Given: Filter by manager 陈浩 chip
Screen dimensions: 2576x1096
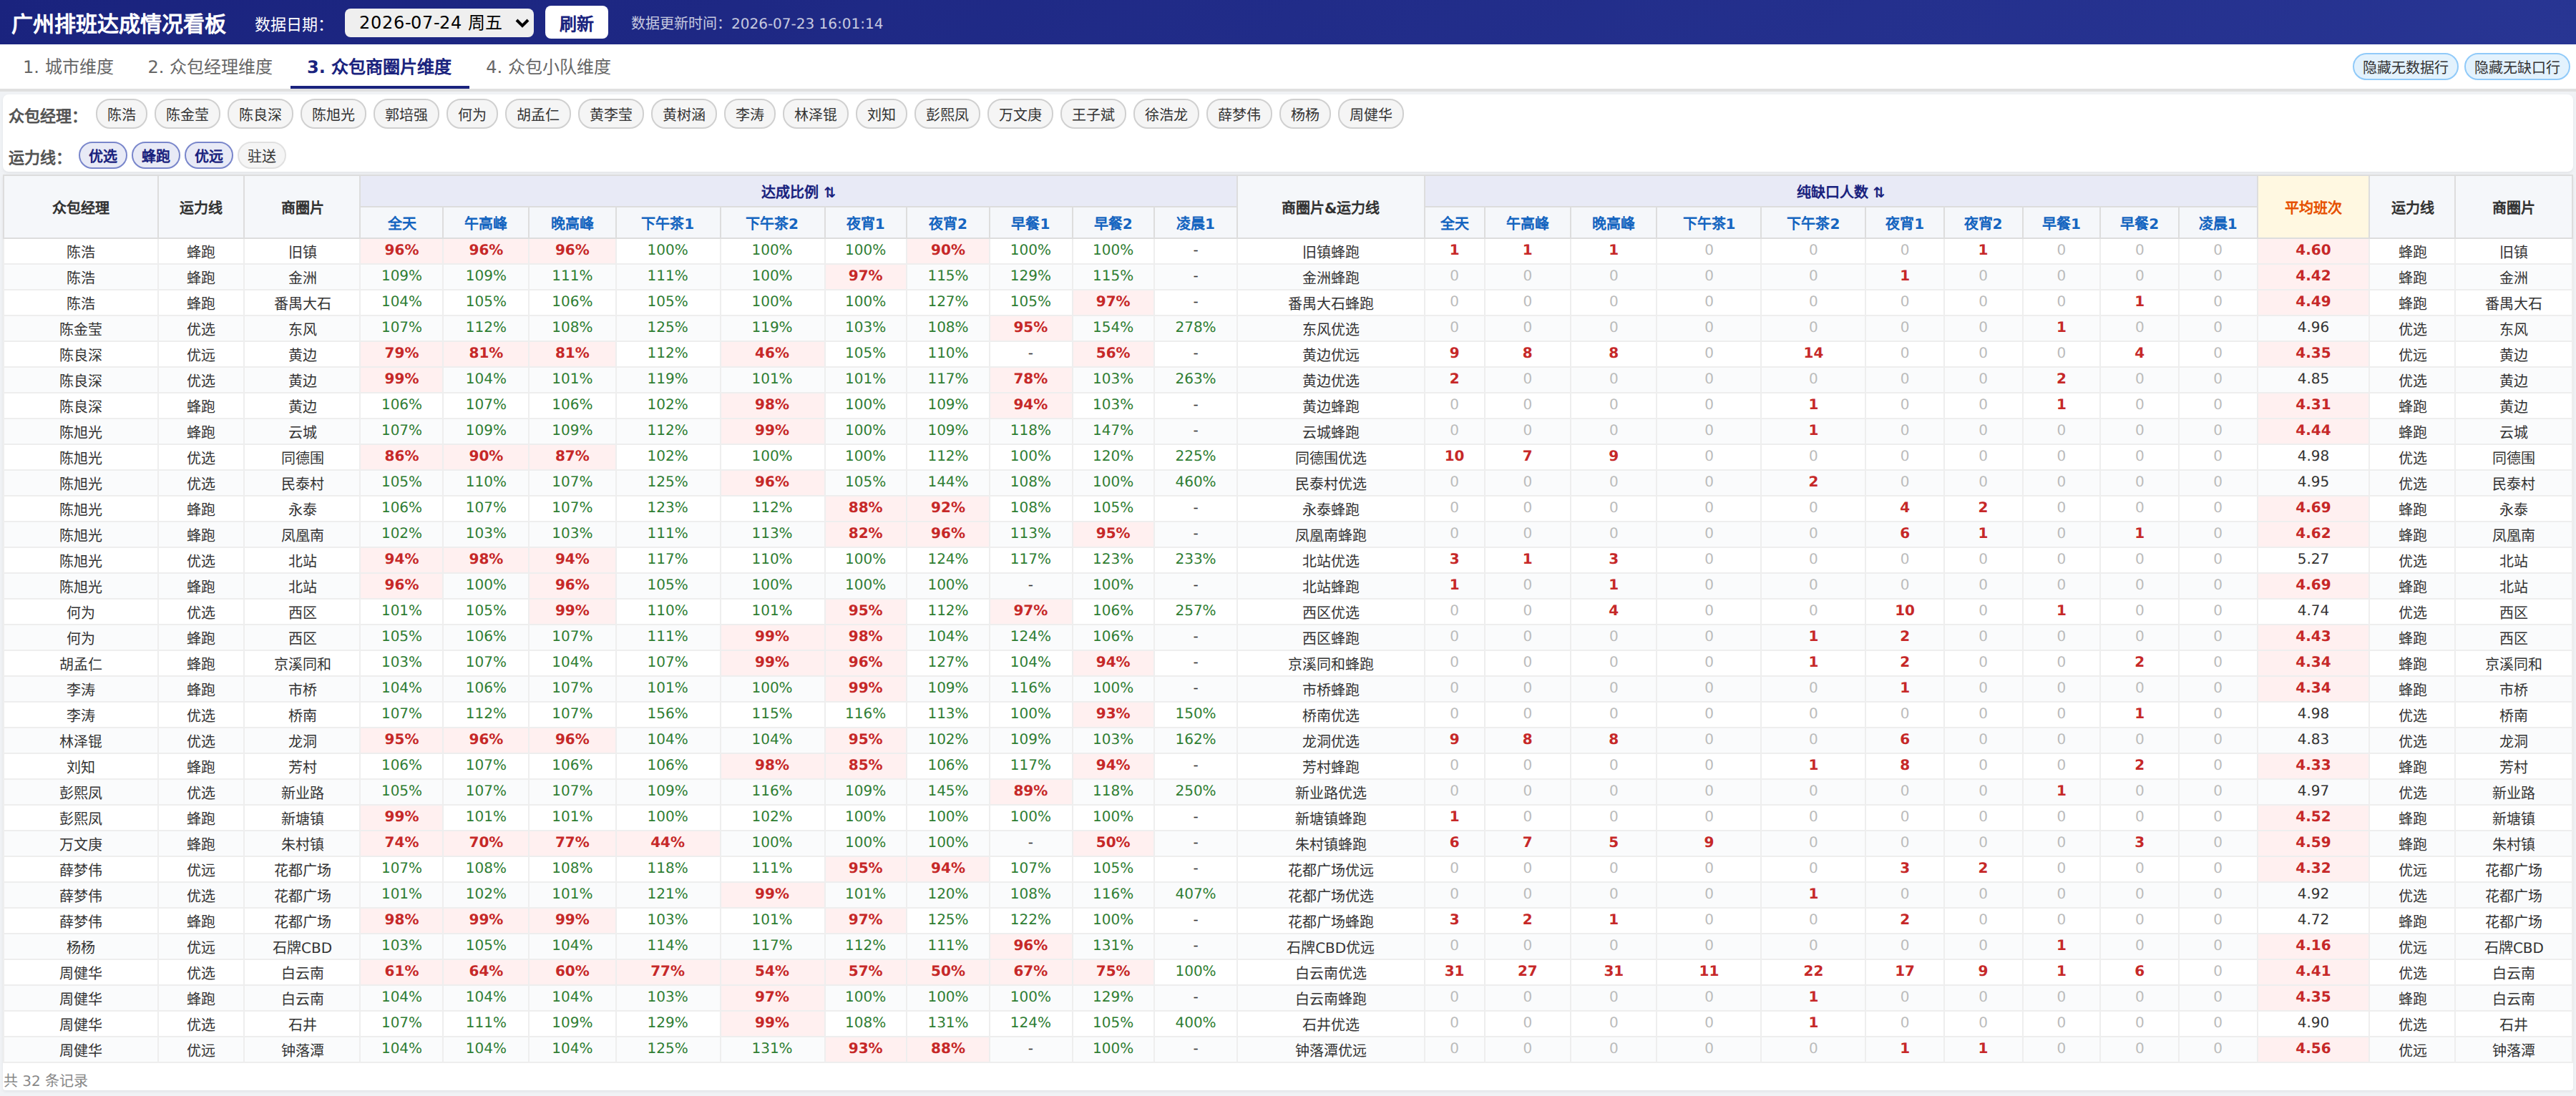Looking at the screenshot, I should tap(122, 115).
